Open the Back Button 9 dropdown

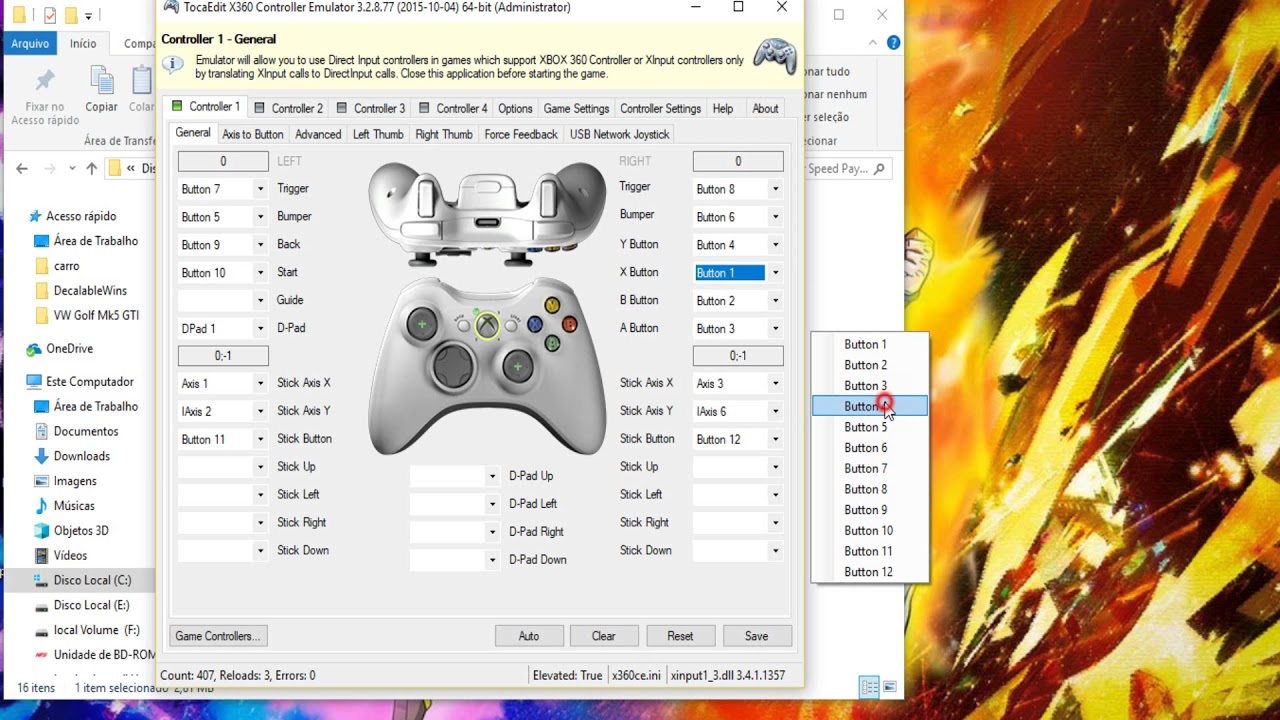tap(260, 245)
